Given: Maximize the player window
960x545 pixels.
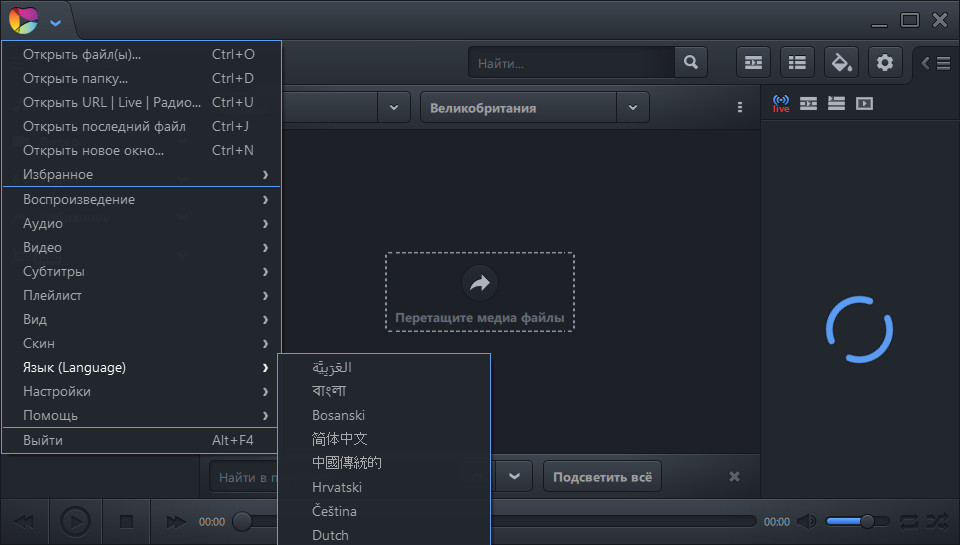Looking at the screenshot, I should pyautogui.click(x=910, y=20).
